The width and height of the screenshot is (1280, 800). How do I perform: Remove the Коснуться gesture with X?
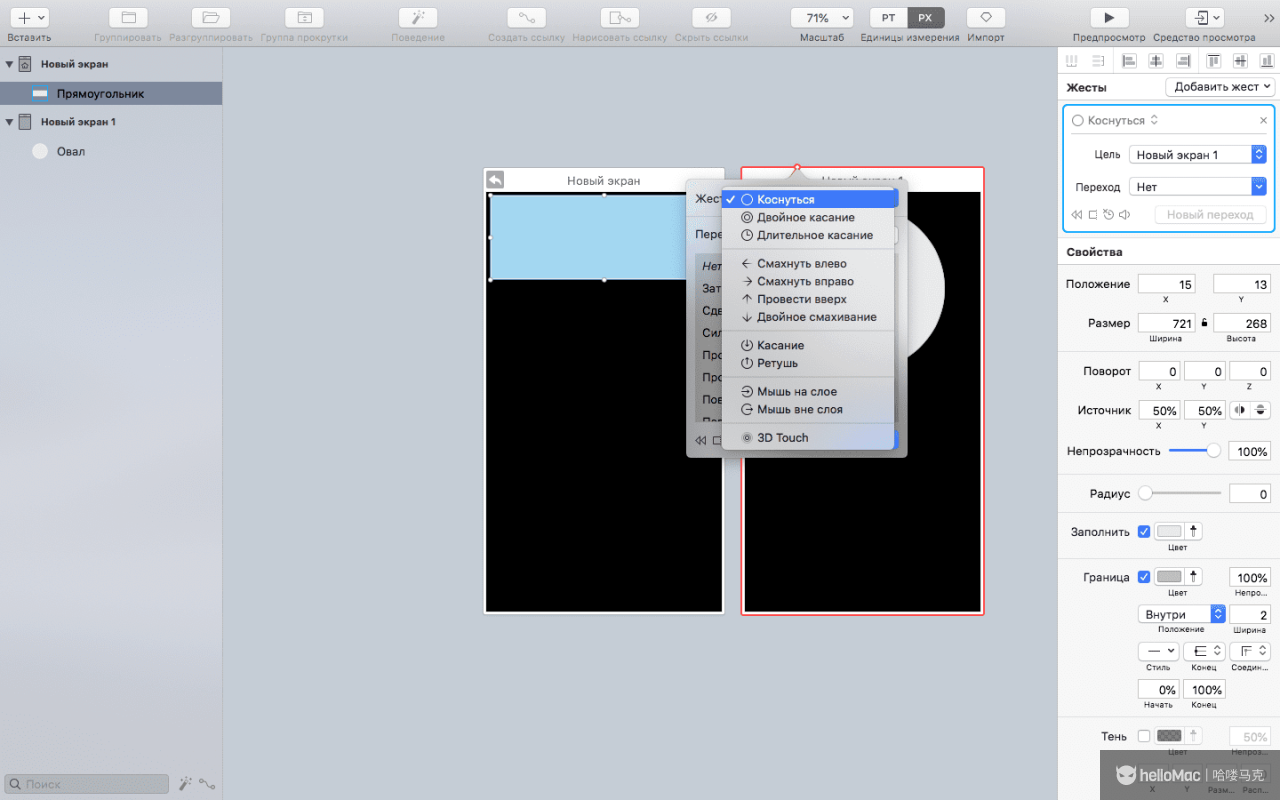pos(1263,121)
